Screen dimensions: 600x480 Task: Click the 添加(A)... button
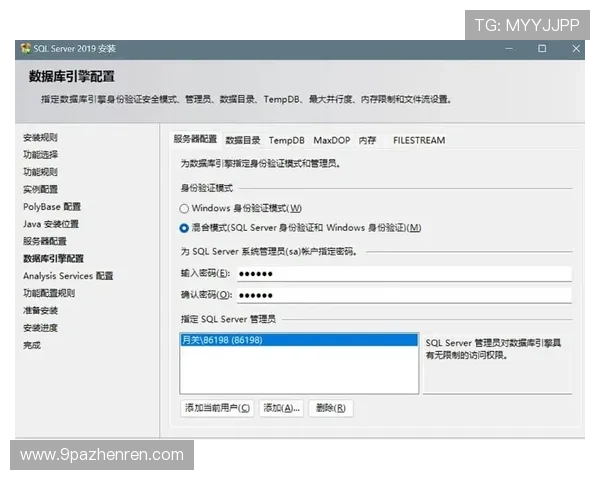(x=281, y=408)
